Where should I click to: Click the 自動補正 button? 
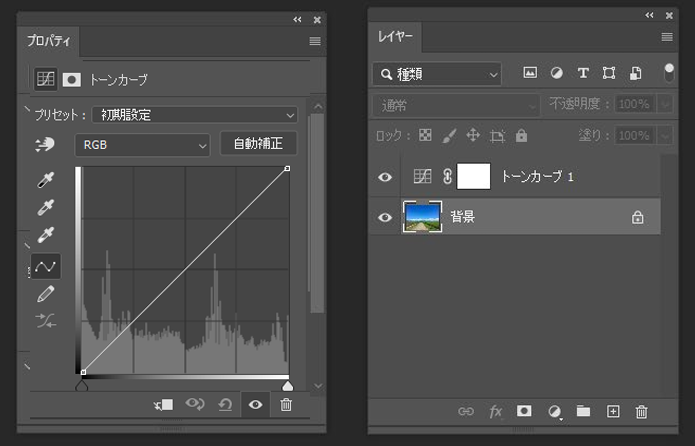pos(258,144)
